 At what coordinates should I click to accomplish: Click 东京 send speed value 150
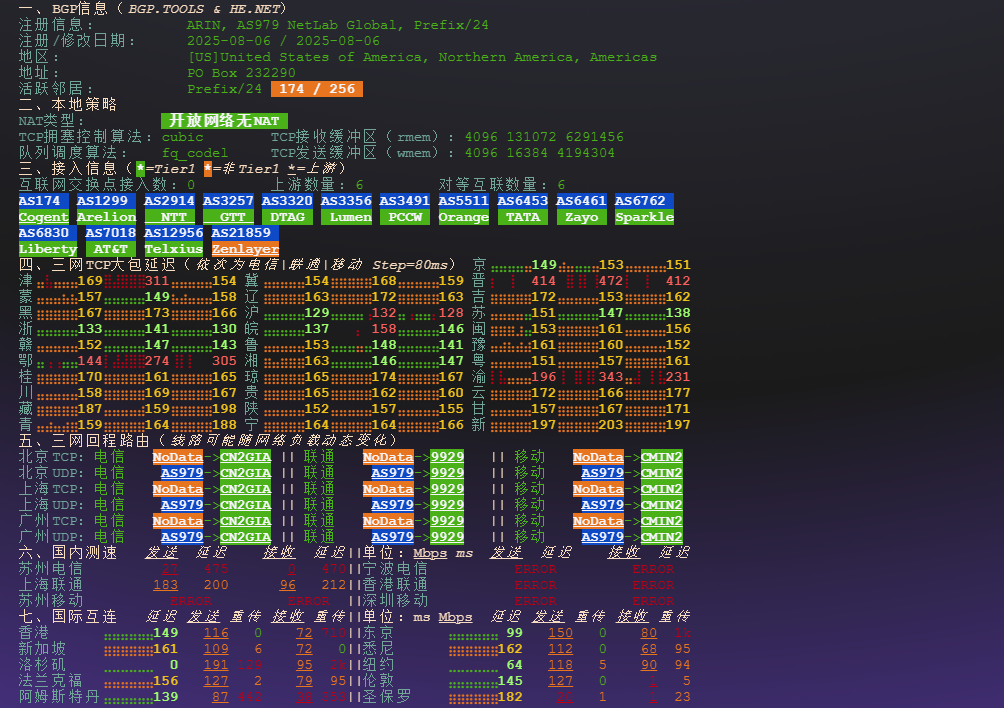560,633
